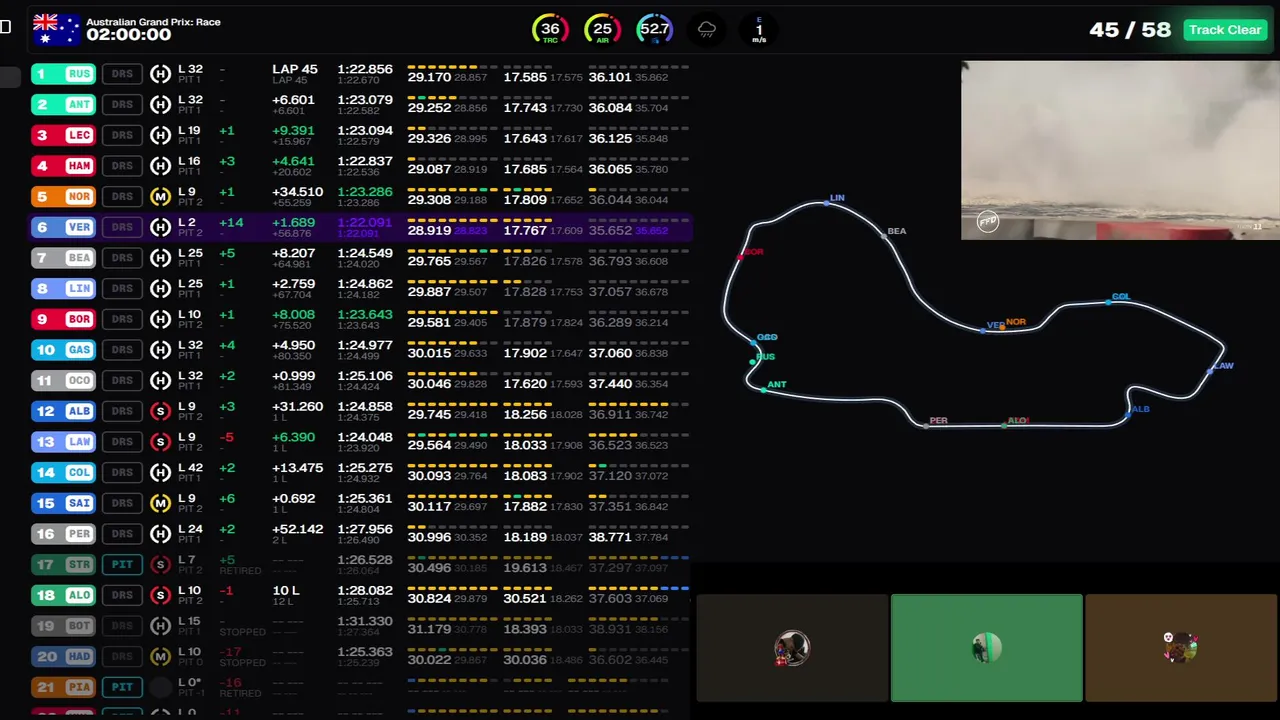Image resolution: width=1280 pixels, height=720 pixels.
Task: Click the Australian Grand Prix: Race title
Action: tap(153, 22)
